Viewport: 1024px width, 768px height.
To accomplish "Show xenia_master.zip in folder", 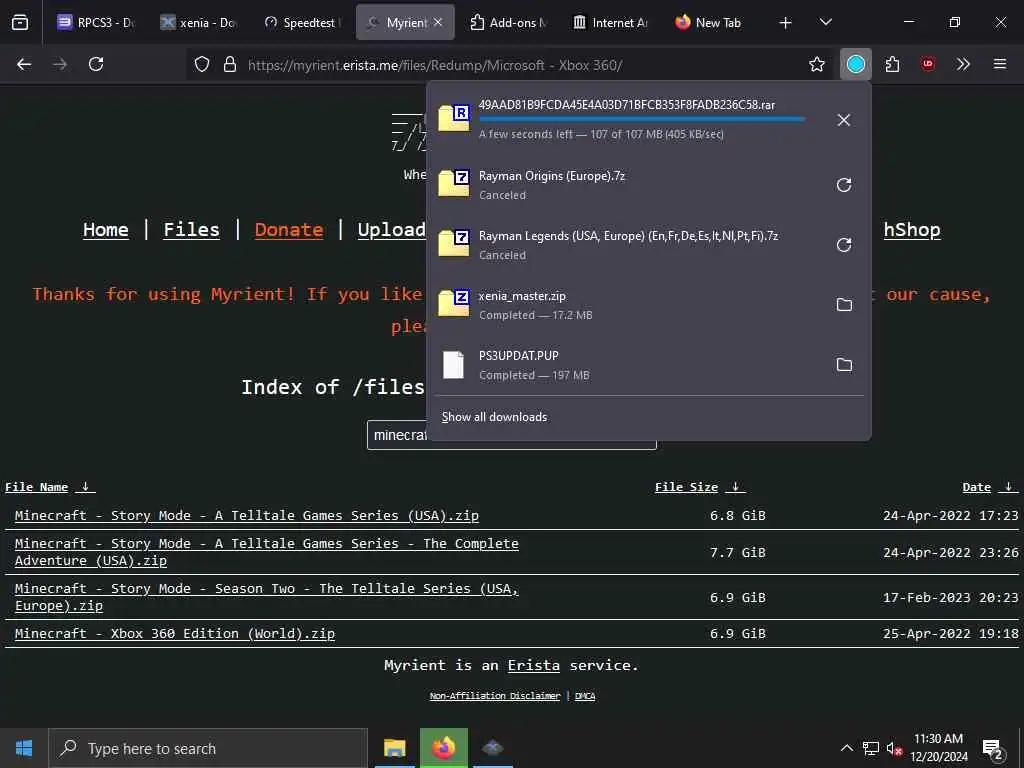I will pyautogui.click(x=844, y=305).
